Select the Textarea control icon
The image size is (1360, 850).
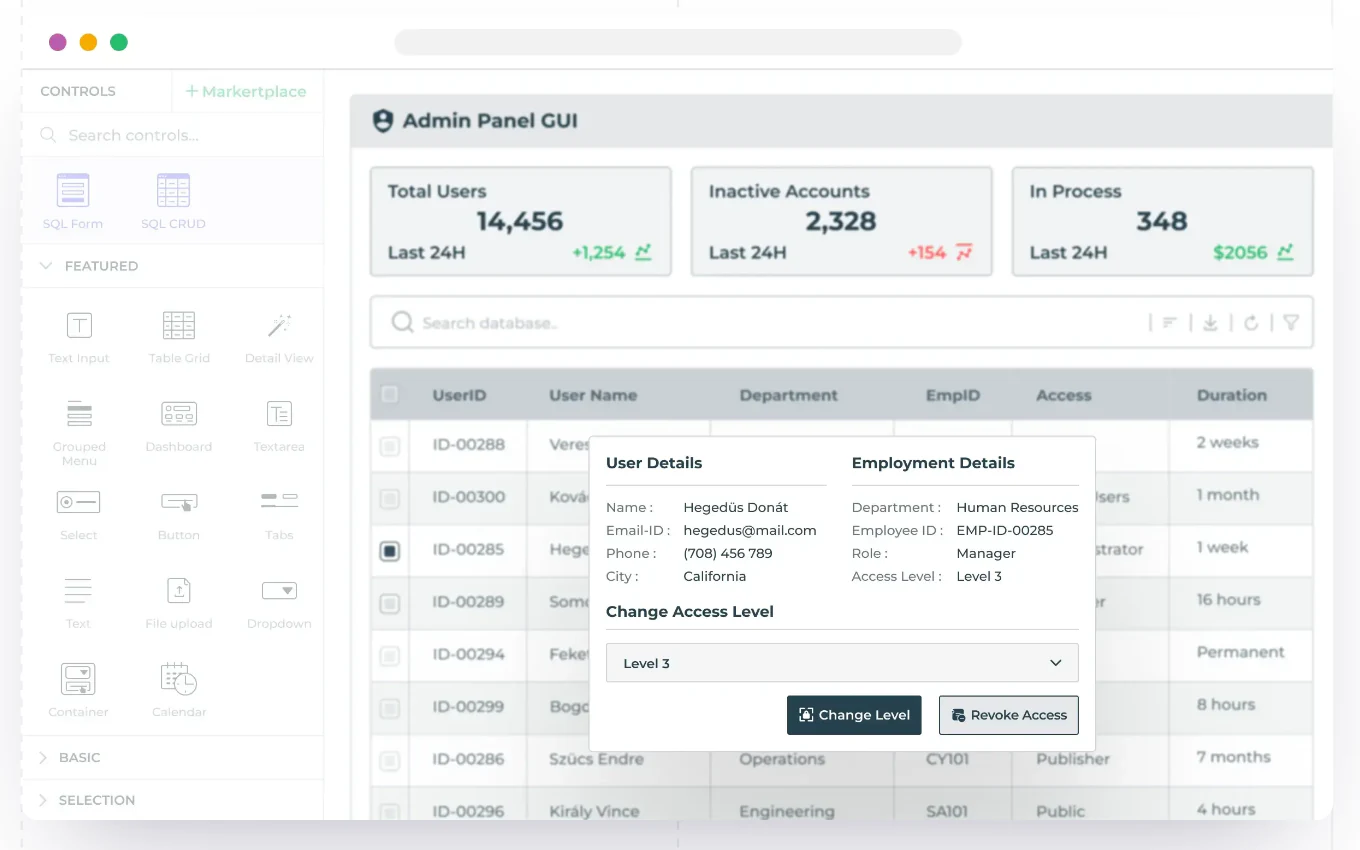point(279,413)
